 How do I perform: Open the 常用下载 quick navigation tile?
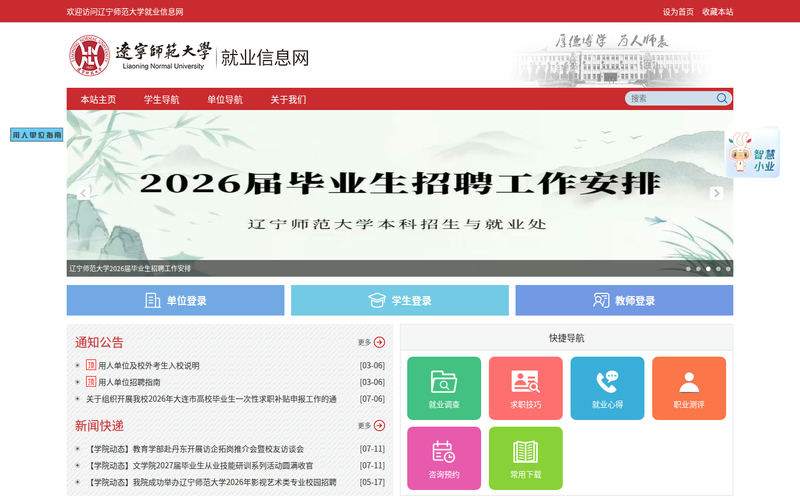pyautogui.click(x=526, y=458)
